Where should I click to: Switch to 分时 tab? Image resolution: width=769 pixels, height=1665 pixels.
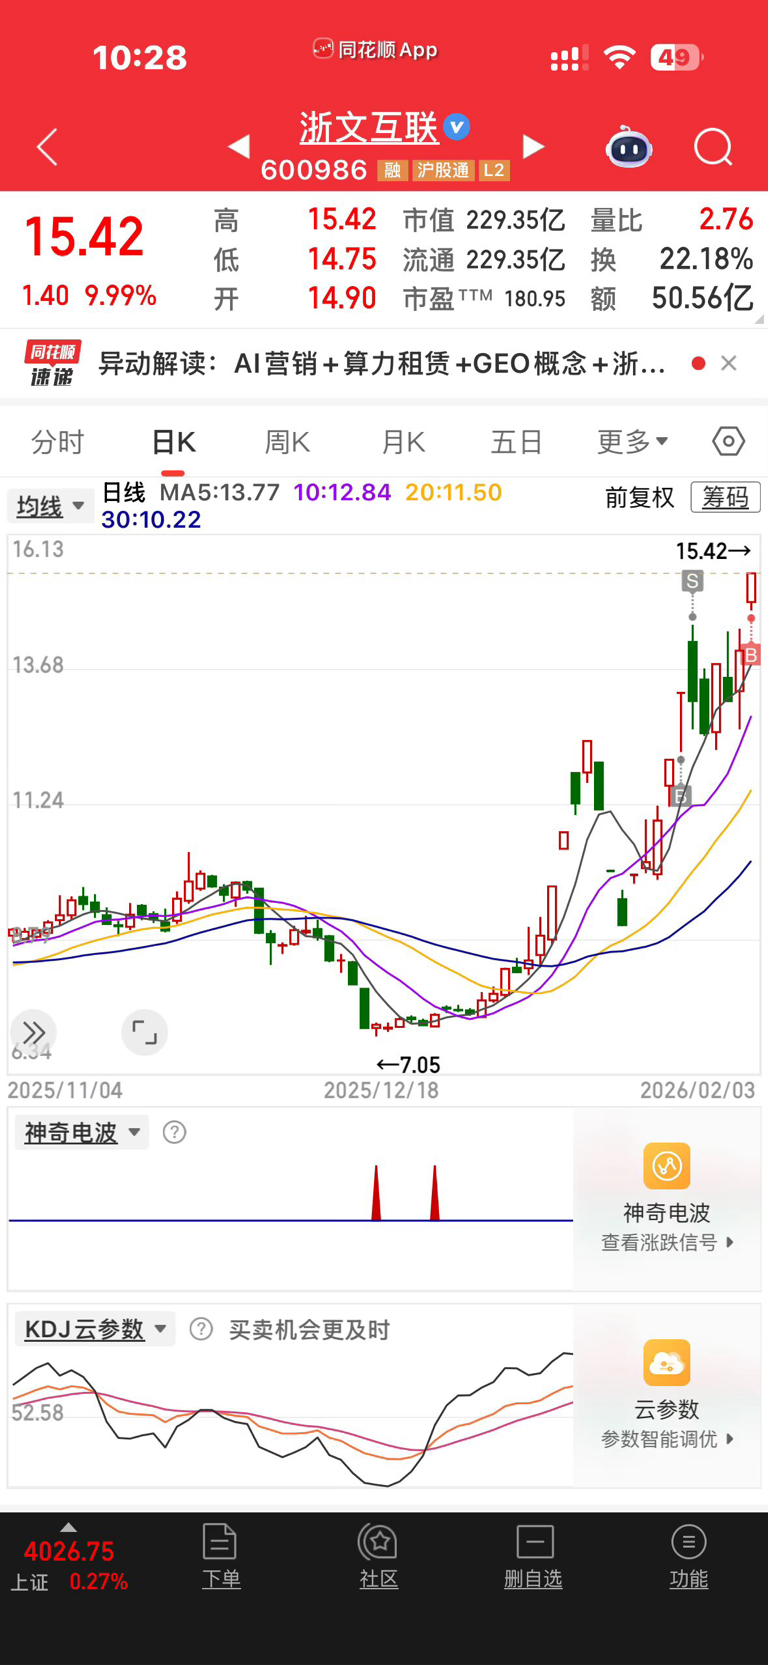click(57, 441)
